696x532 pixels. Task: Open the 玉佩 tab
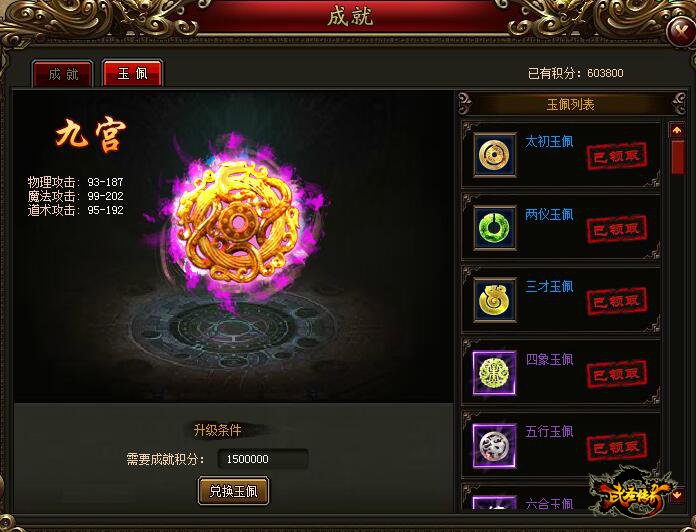pos(133,73)
